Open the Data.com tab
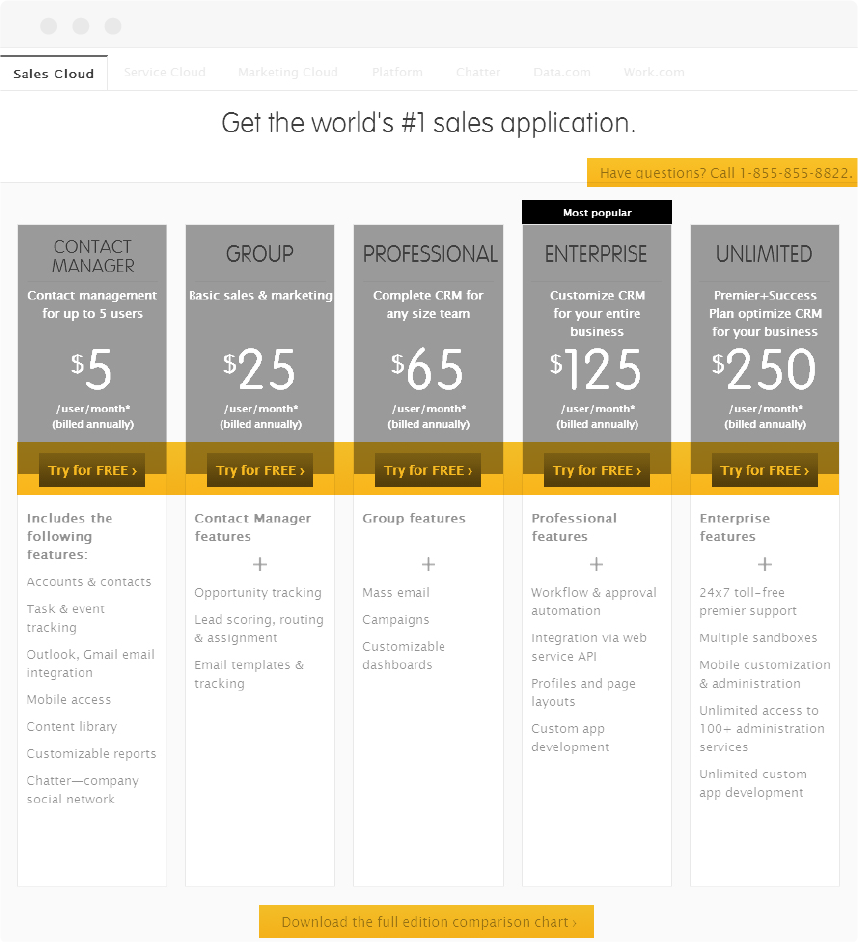The height and width of the screenshot is (944, 858). coord(561,71)
